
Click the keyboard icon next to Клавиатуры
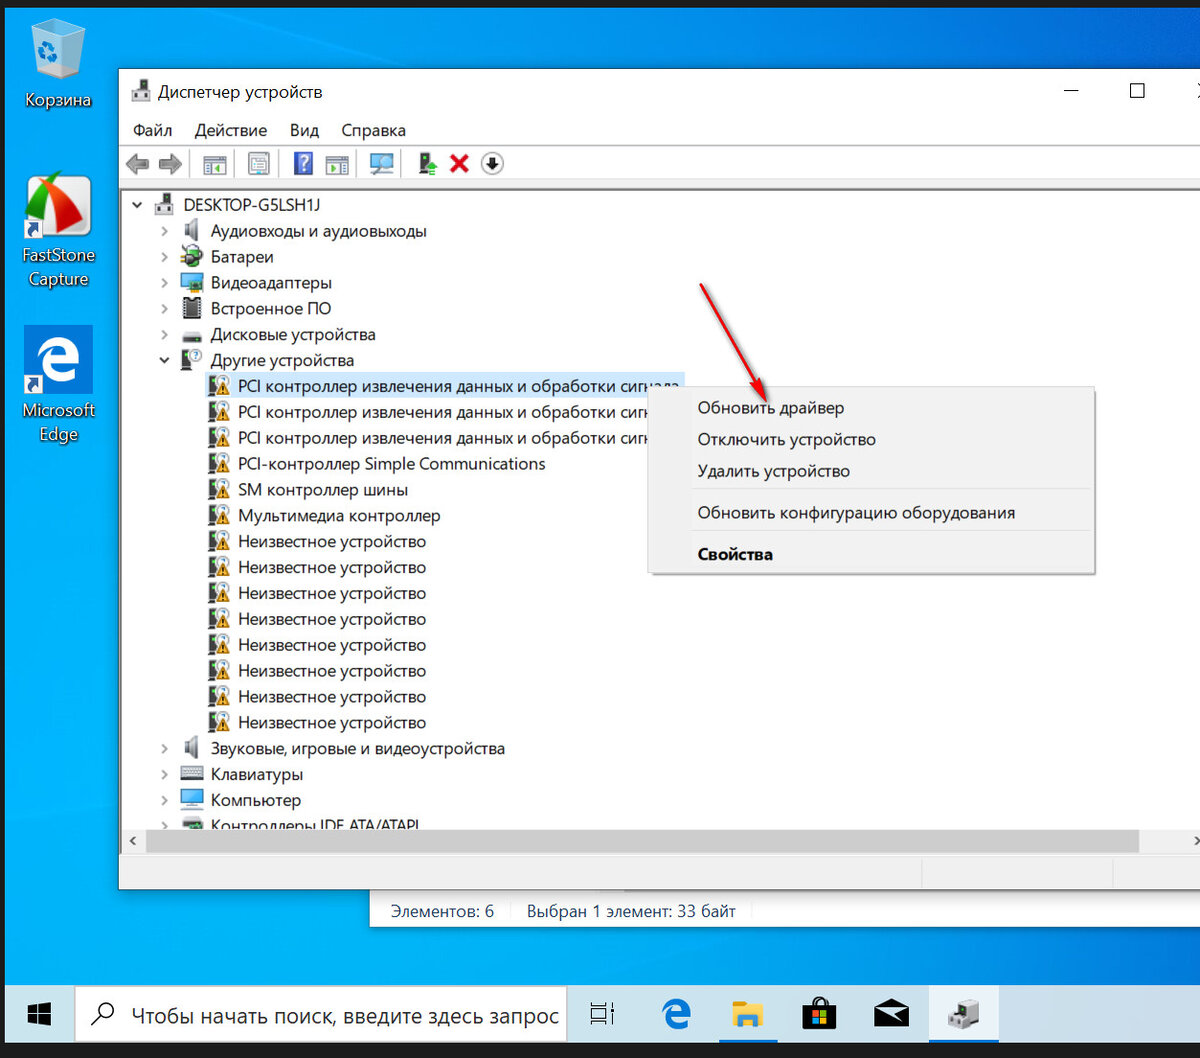pyautogui.click(x=191, y=774)
